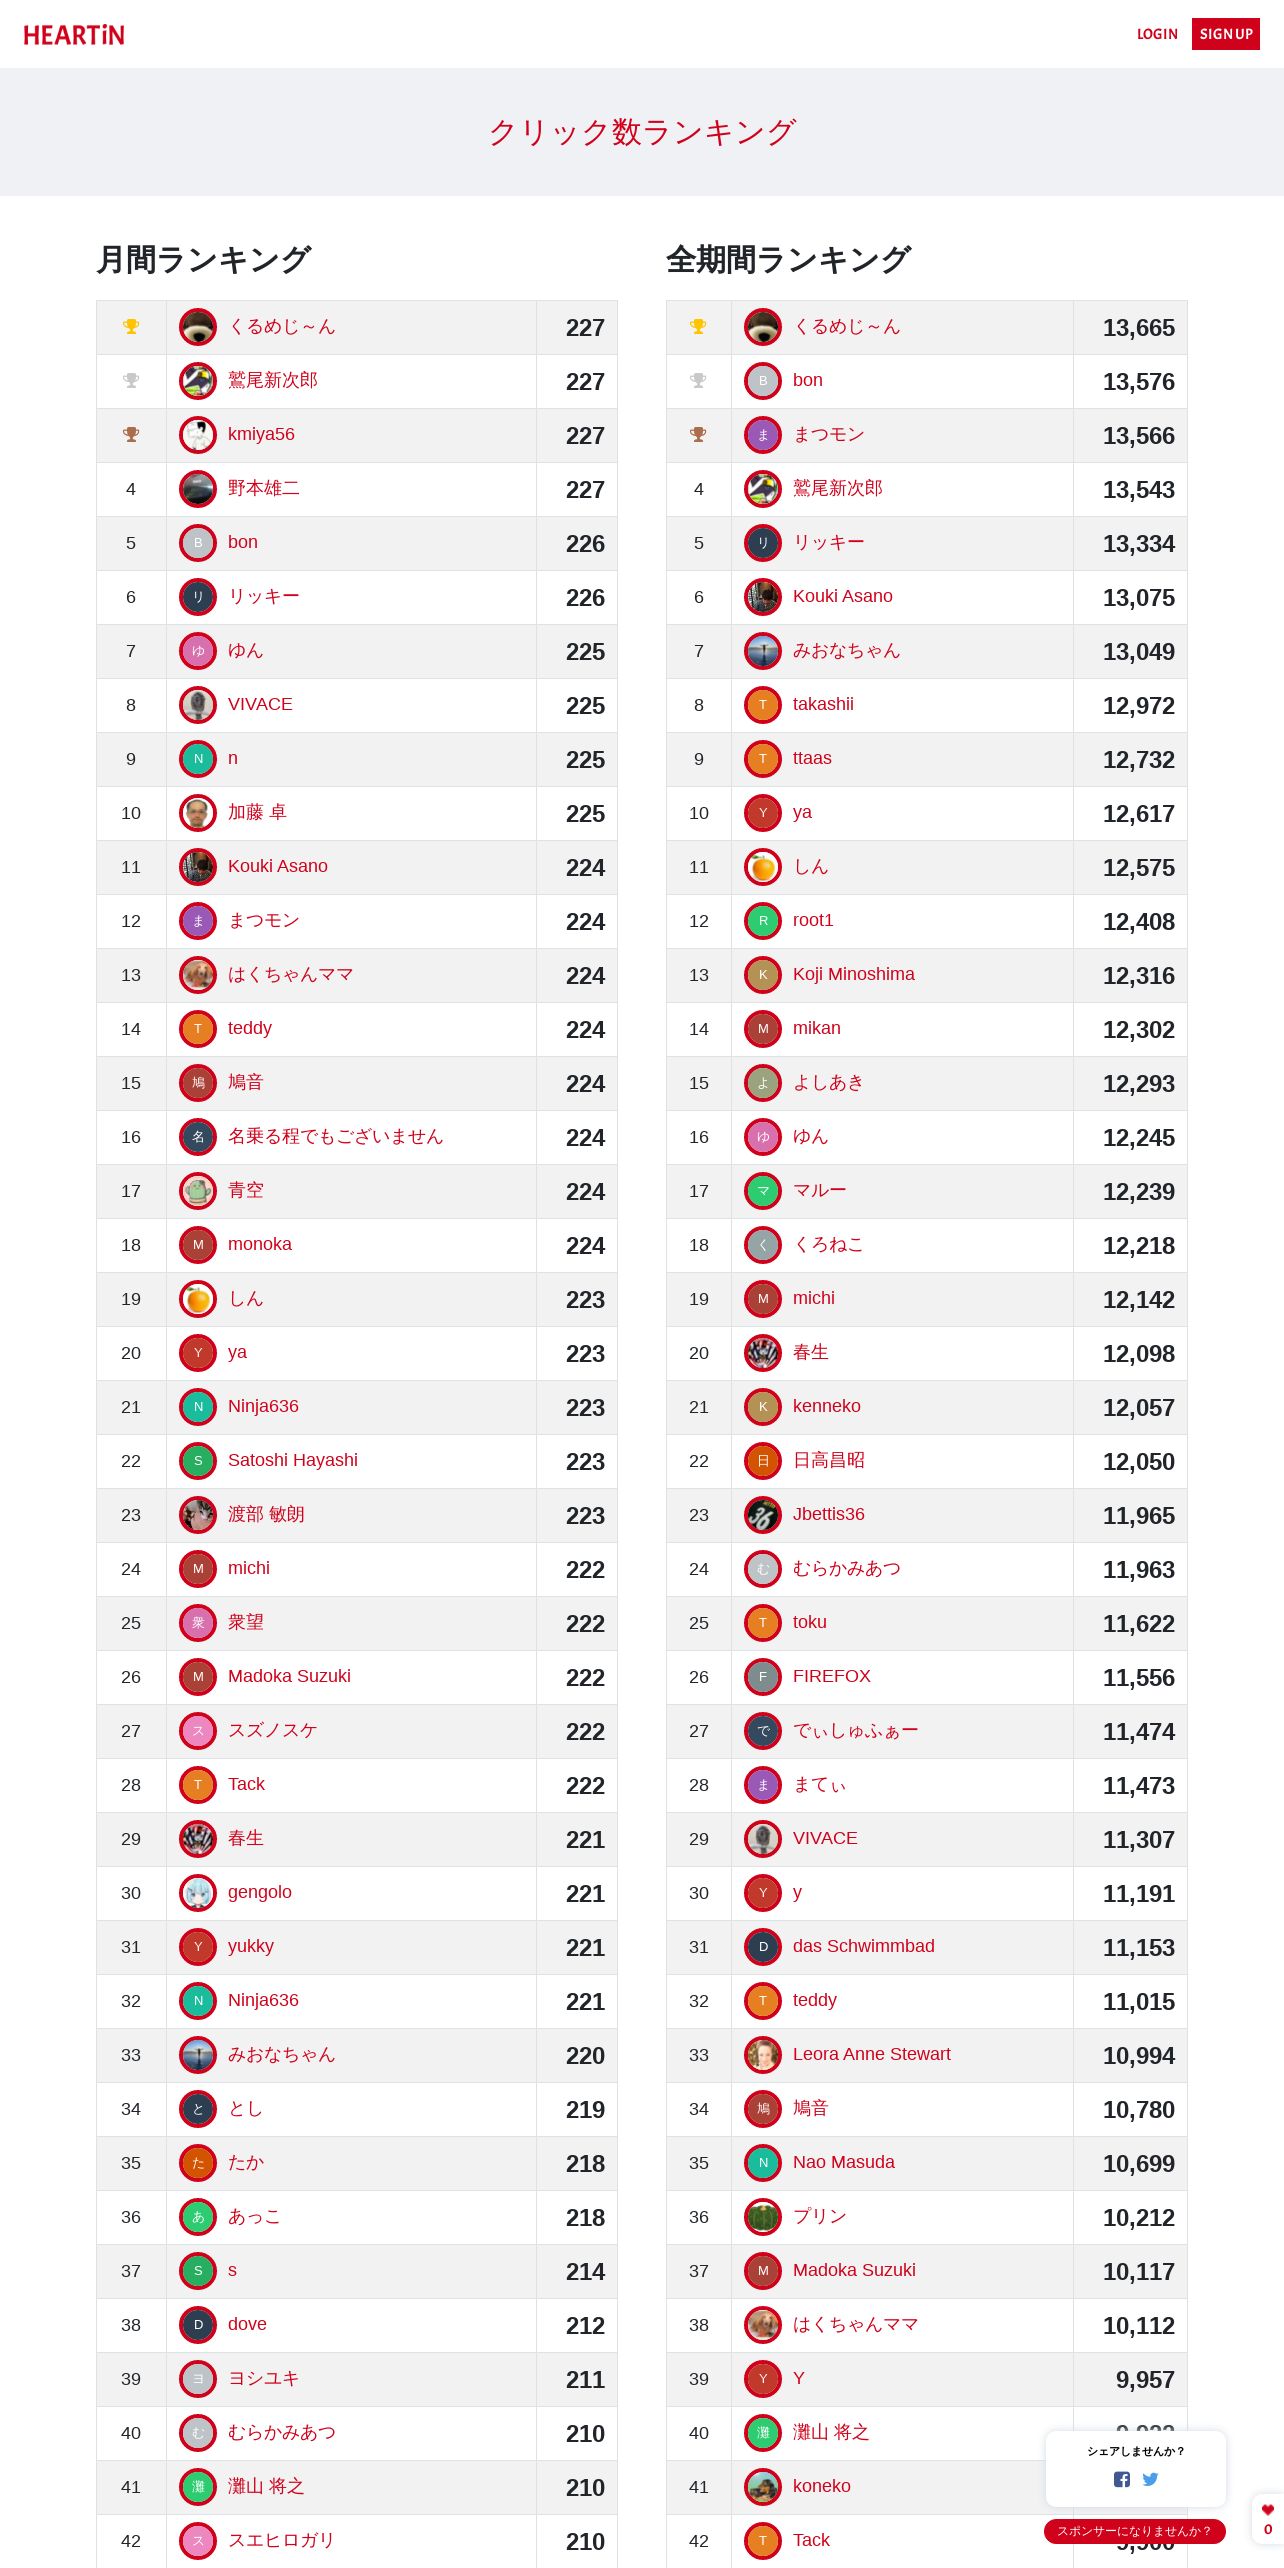The image size is (1284, 2568).
Task: Click the orange fruit avatar of しん in the monthly ranking
Action: click(x=198, y=1299)
